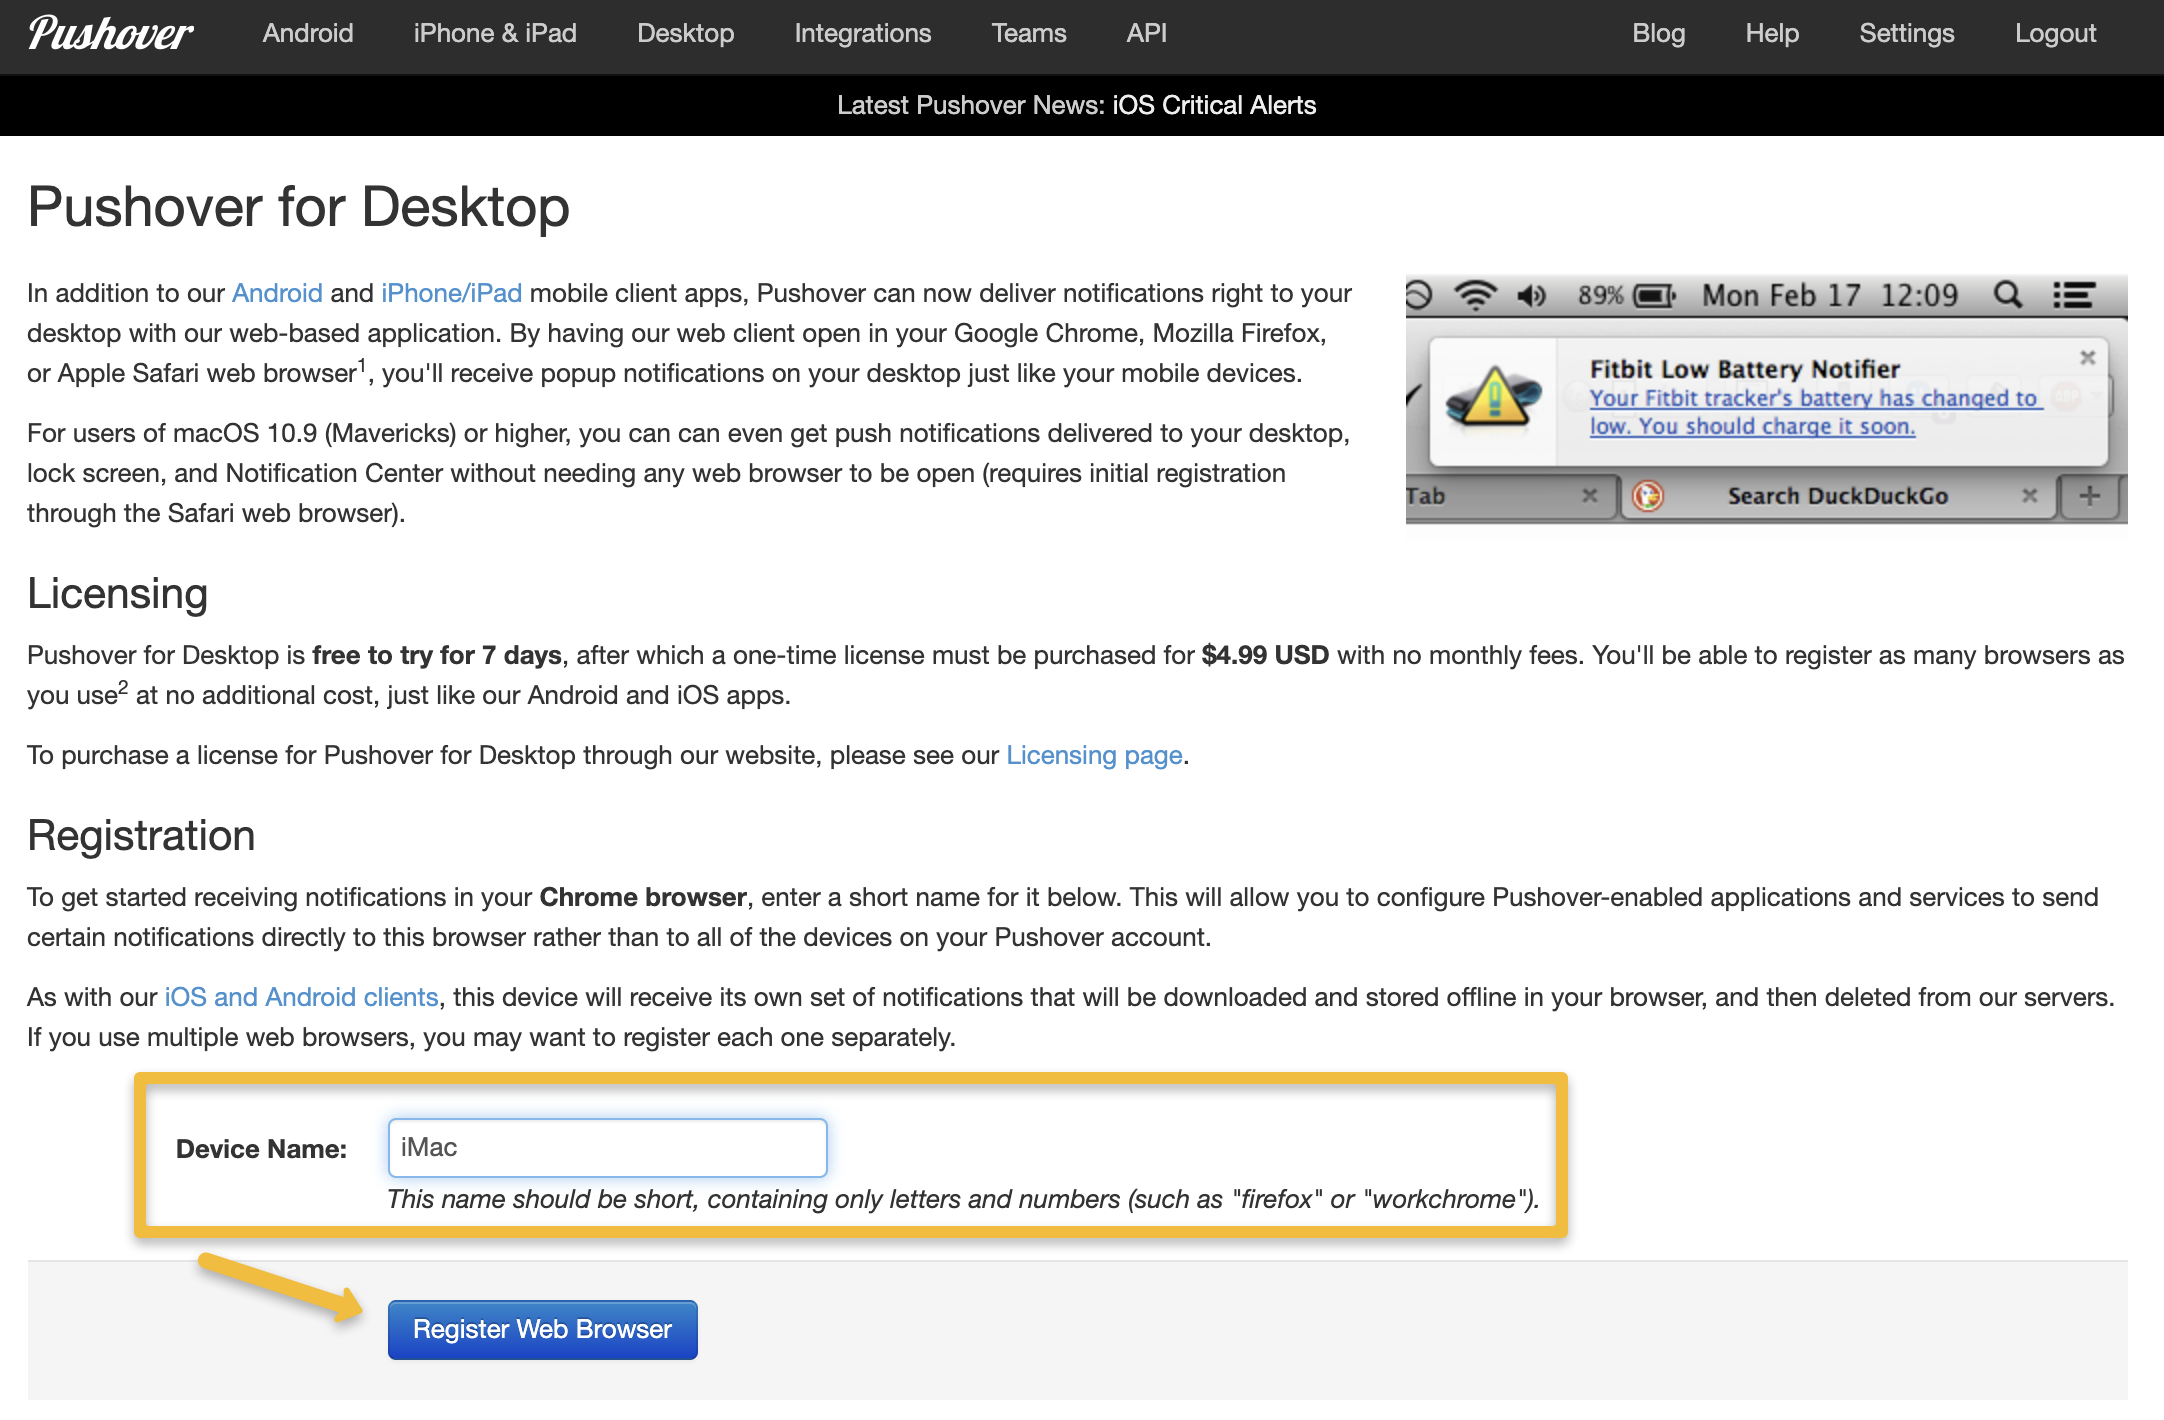Open the Android menu item
Viewport: 2164px width, 1420px height.
[x=308, y=33]
